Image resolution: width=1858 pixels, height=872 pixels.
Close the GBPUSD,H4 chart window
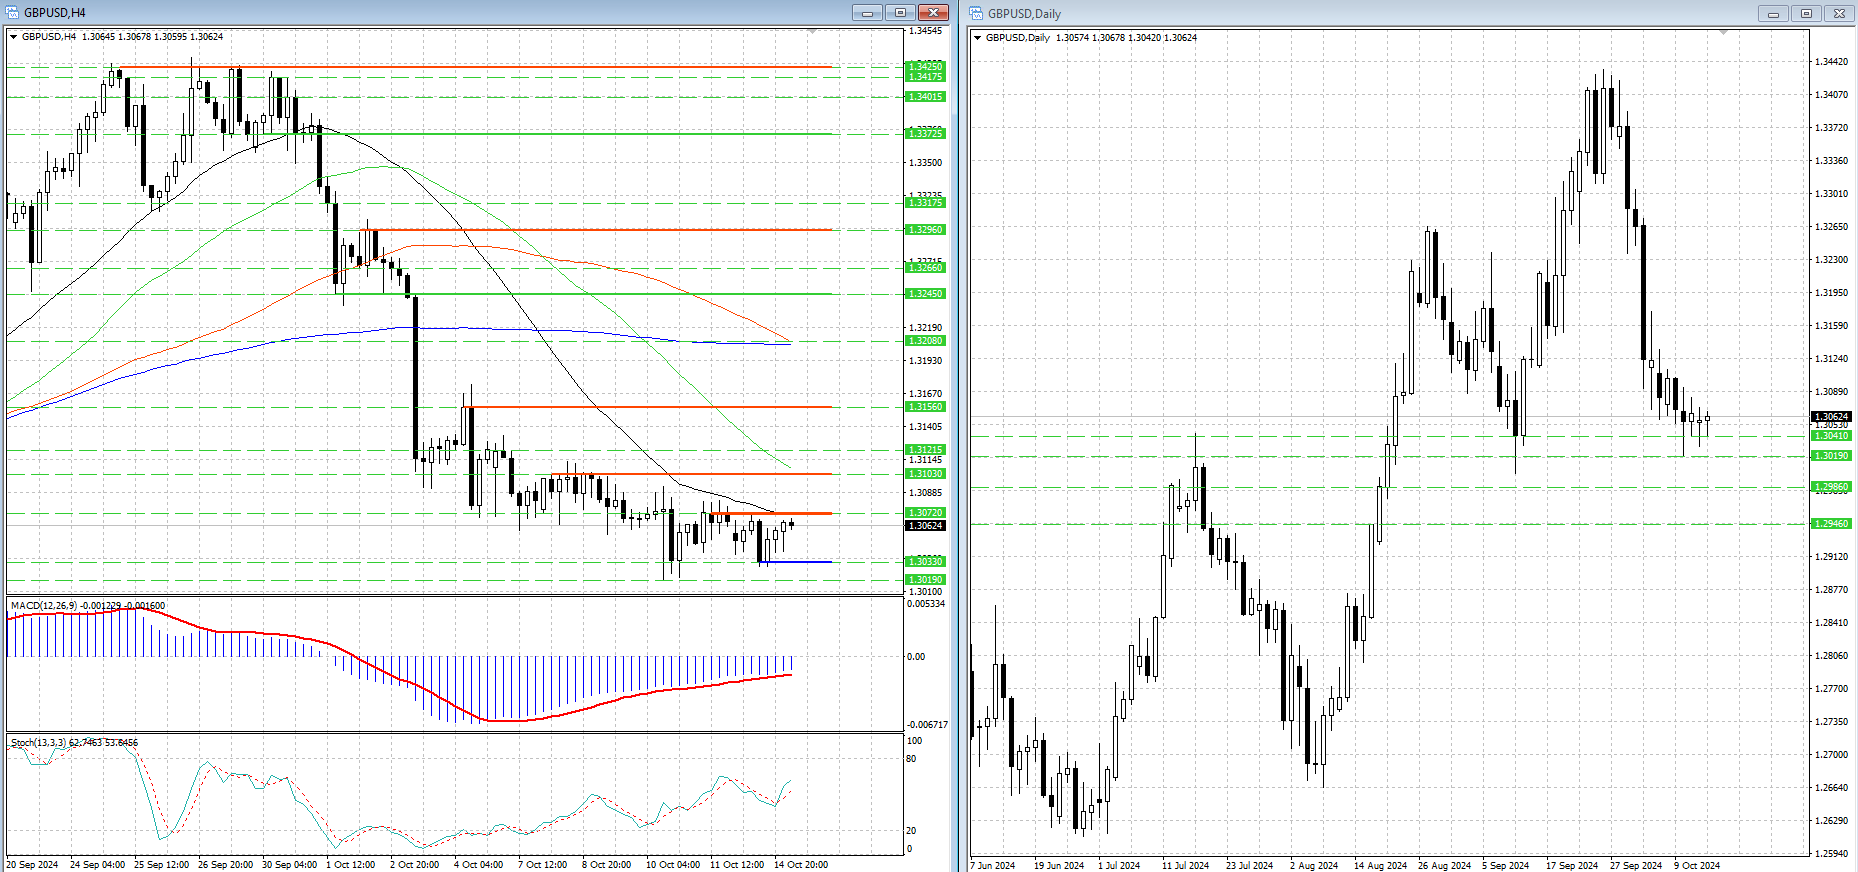(934, 13)
